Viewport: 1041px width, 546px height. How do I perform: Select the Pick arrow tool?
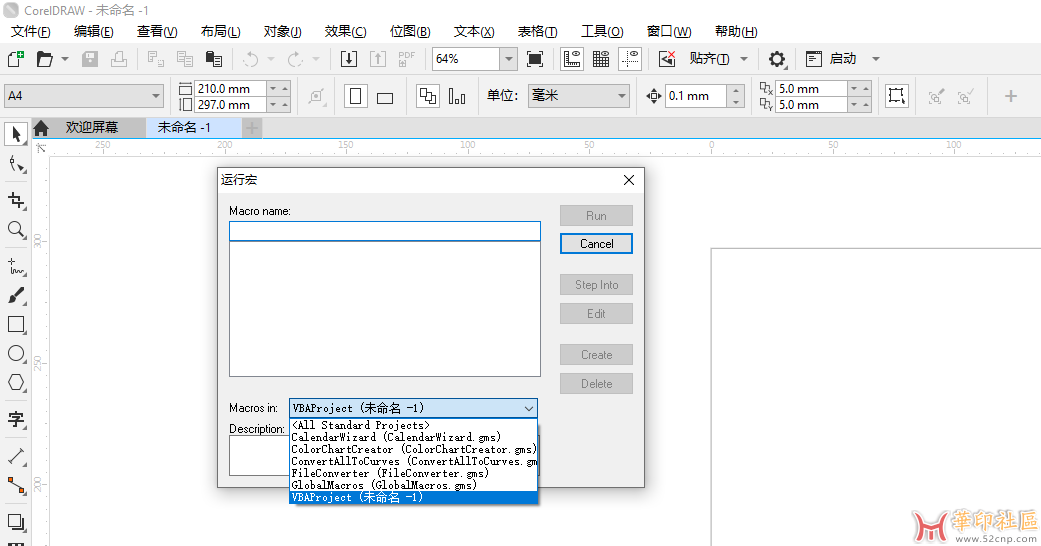[x=16, y=134]
